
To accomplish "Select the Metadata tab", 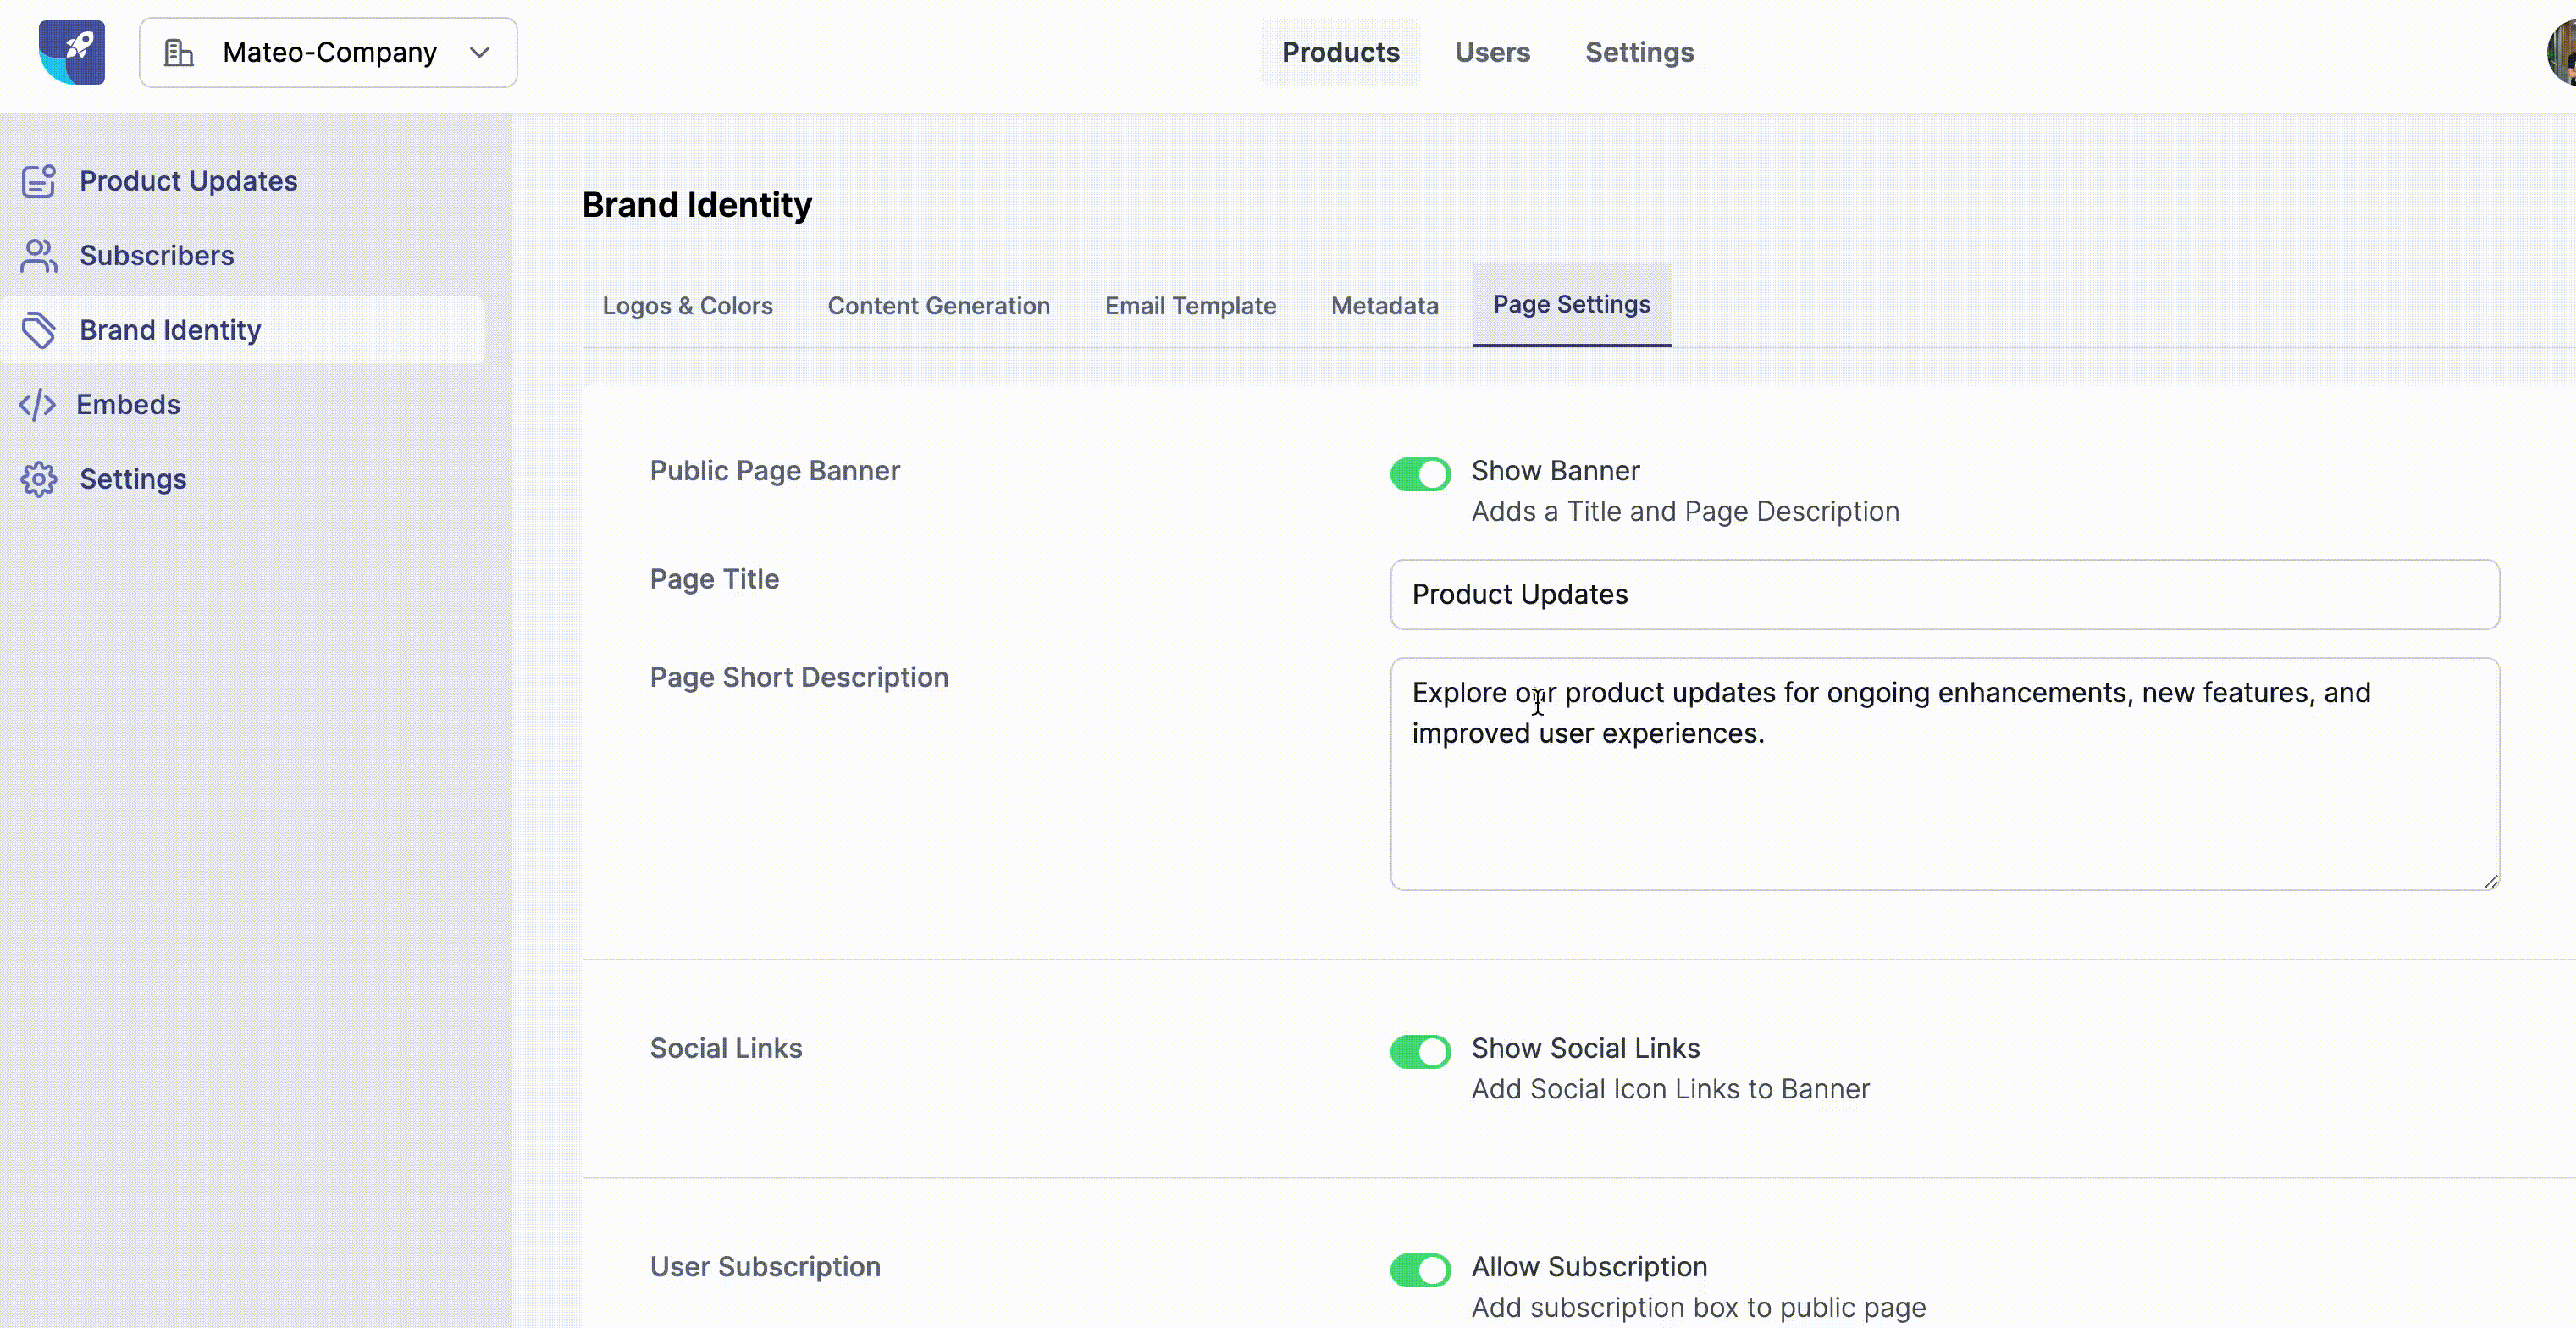I will [1384, 303].
